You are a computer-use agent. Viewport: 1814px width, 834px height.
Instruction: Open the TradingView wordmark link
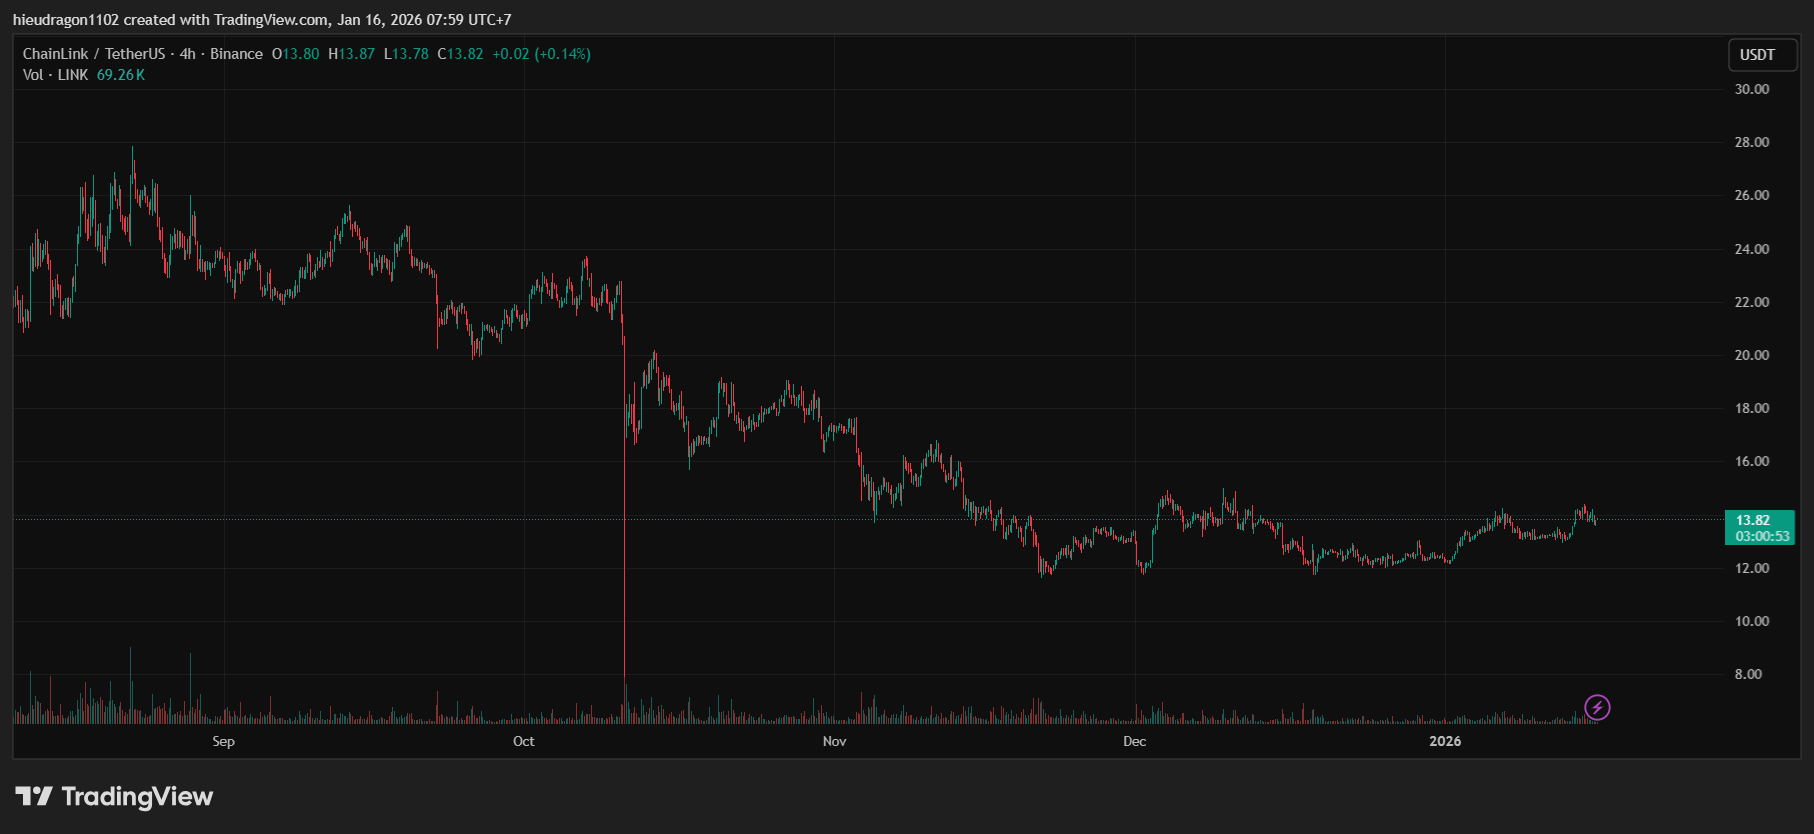(x=137, y=796)
